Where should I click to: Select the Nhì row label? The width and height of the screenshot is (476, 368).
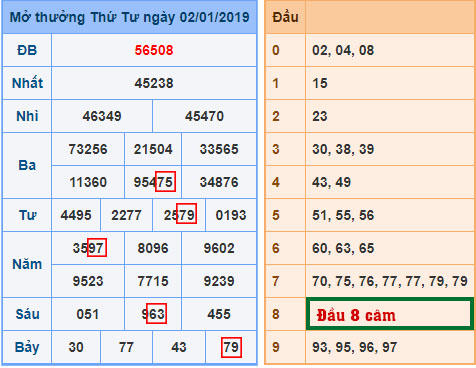click(x=27, y=116)
